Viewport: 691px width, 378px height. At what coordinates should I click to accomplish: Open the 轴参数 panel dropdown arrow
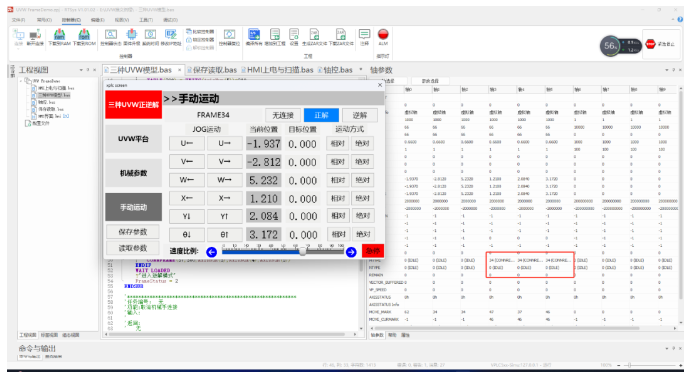(x=666, y=70)
